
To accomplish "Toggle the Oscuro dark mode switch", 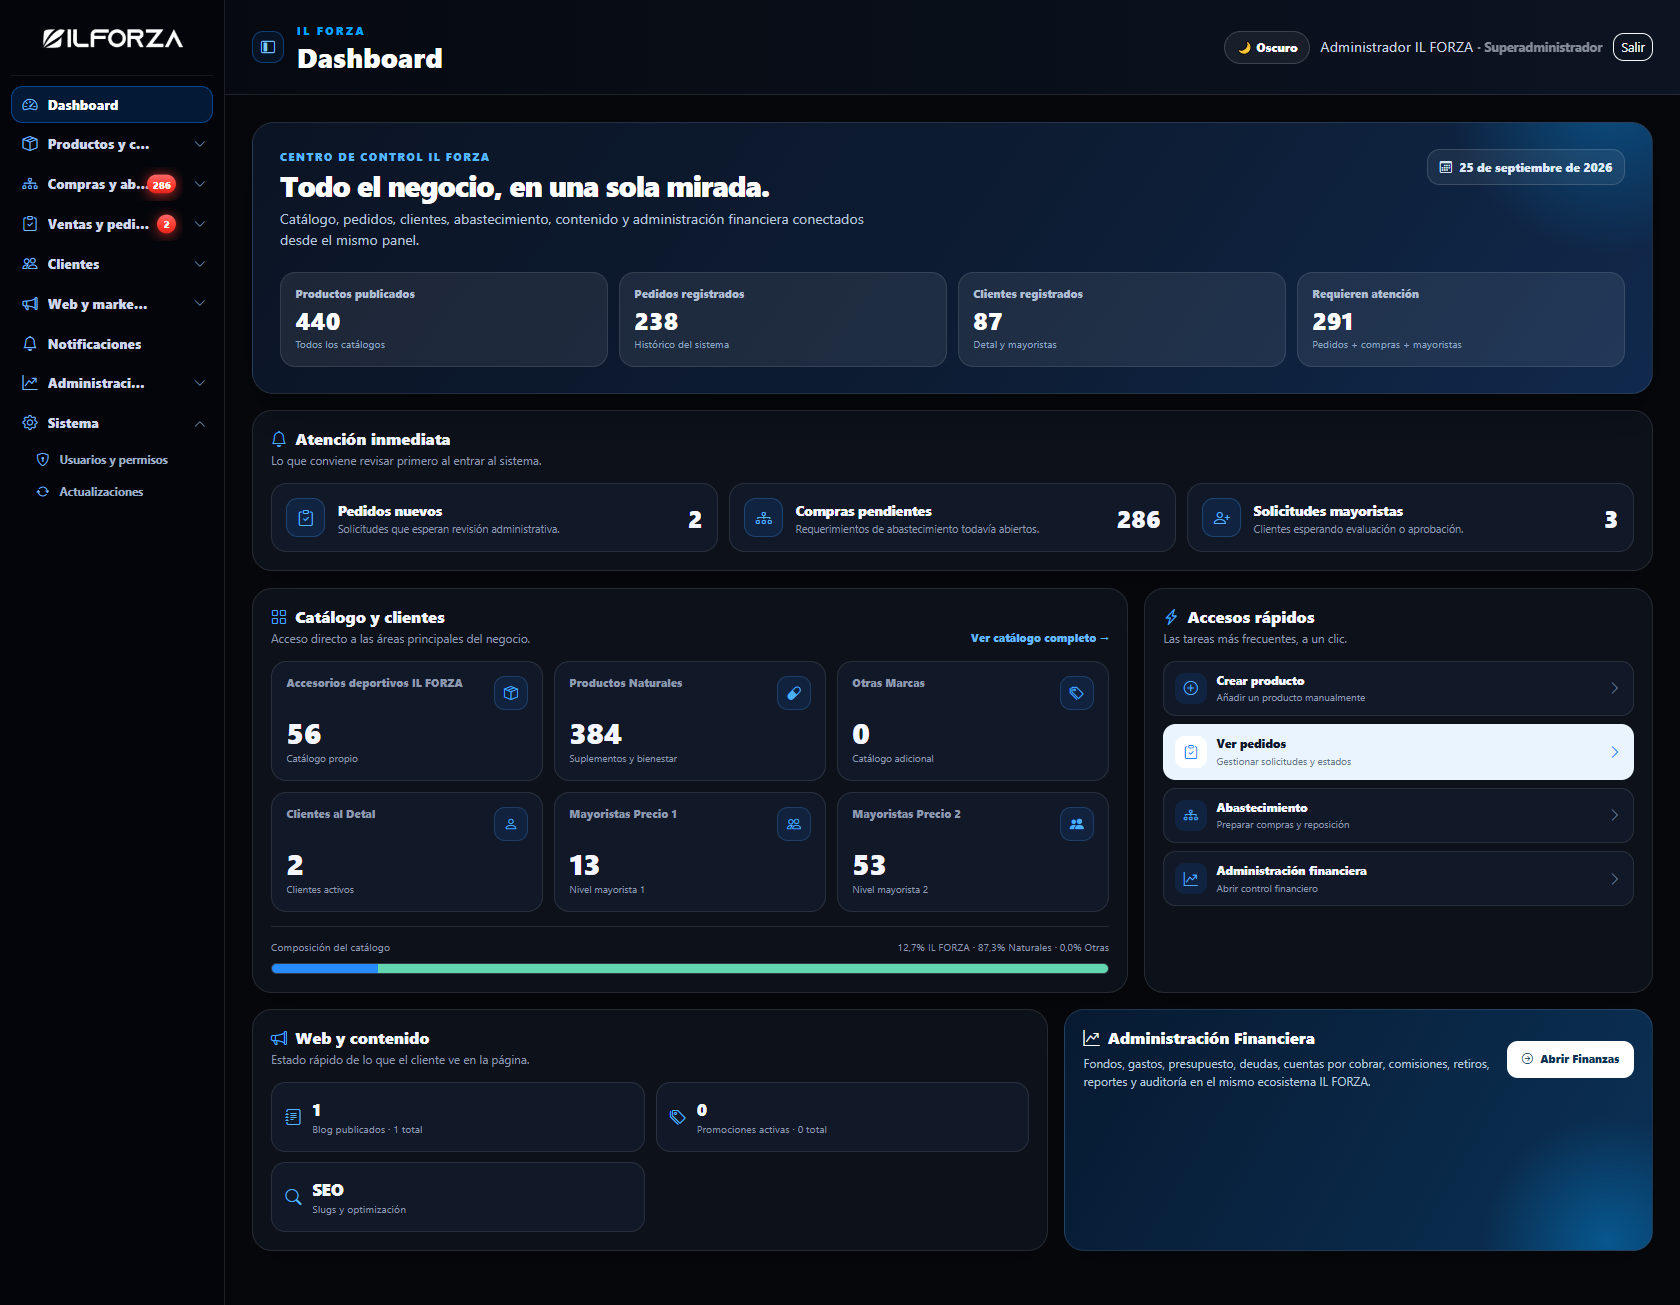I will 1267,47.
